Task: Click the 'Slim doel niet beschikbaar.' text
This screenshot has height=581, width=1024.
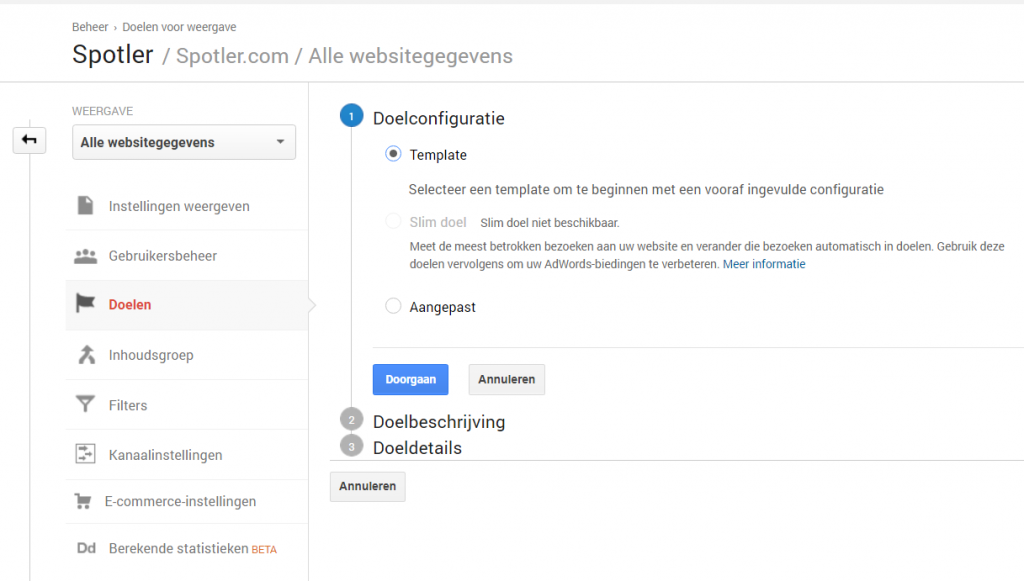Action: point(550,223)
